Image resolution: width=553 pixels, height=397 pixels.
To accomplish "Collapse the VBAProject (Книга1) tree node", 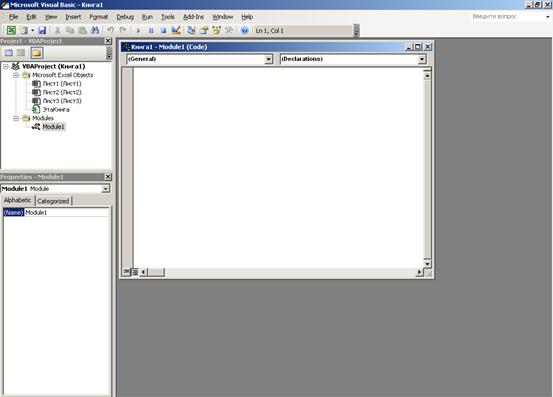I will tap(6, 66).
